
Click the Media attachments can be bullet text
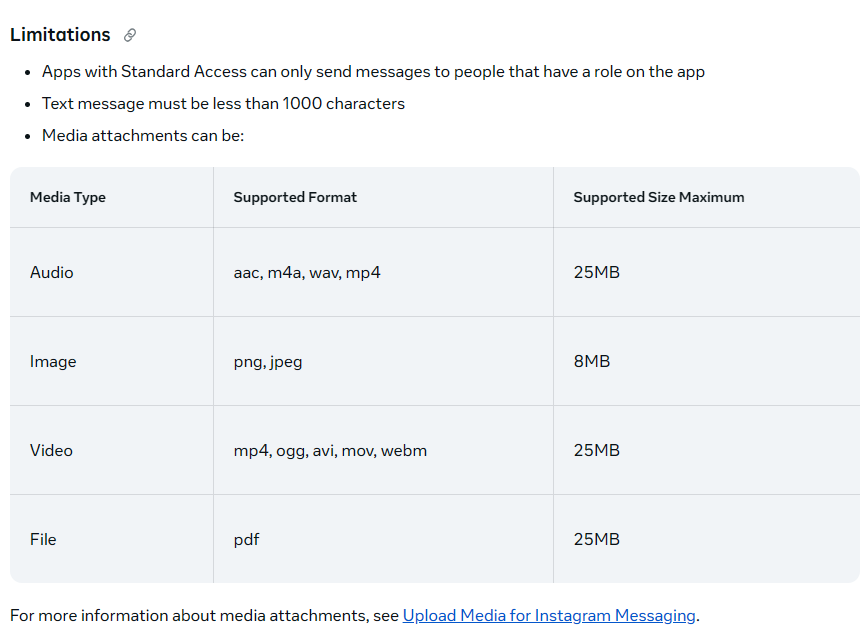tap(143, 136)
